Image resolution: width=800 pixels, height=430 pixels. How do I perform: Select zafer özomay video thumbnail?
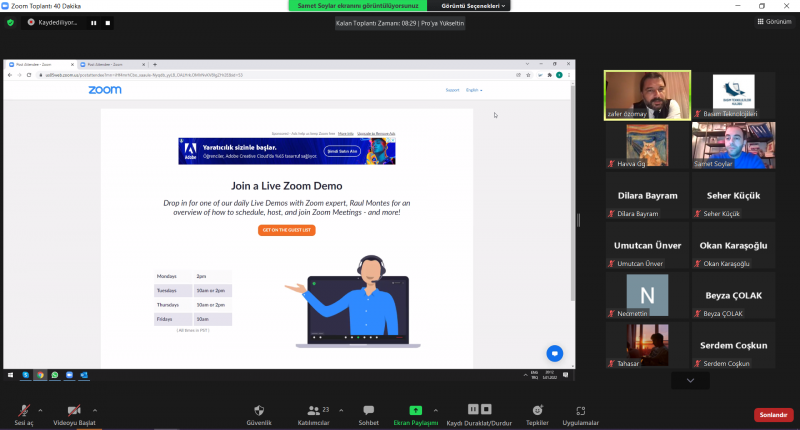(x=647, y=95)
